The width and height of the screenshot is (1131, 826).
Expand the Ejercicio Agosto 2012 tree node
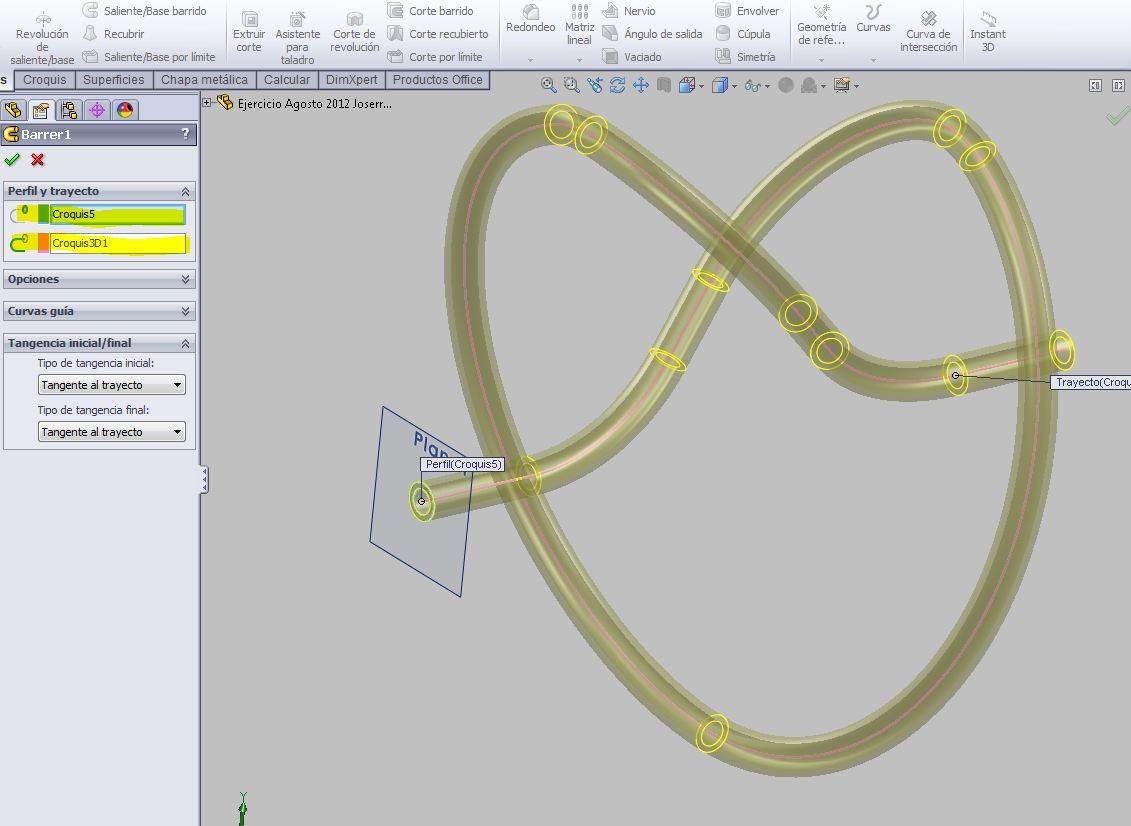(x=207, y=102)
